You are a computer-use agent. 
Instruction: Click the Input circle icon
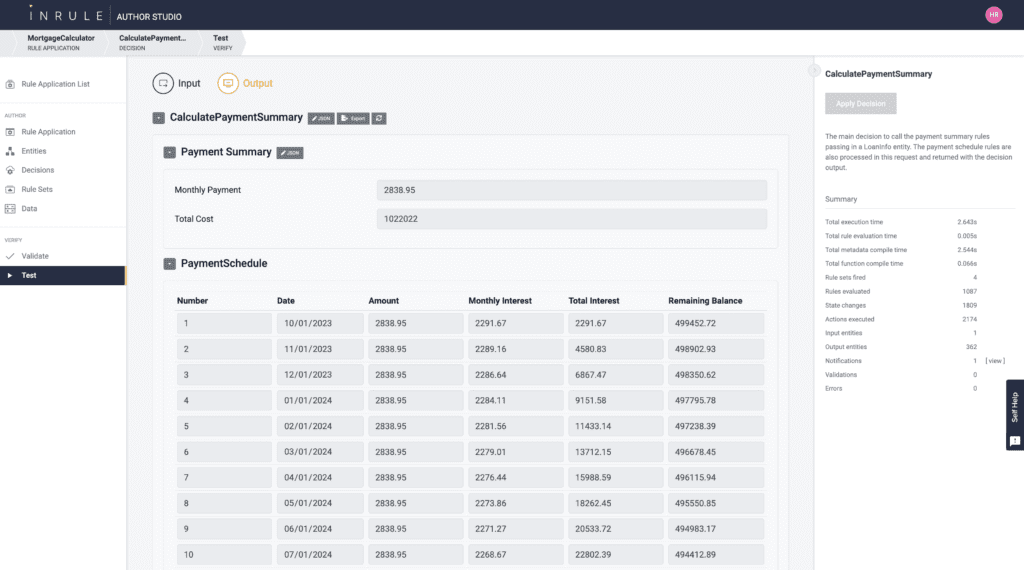coord(163,84)
